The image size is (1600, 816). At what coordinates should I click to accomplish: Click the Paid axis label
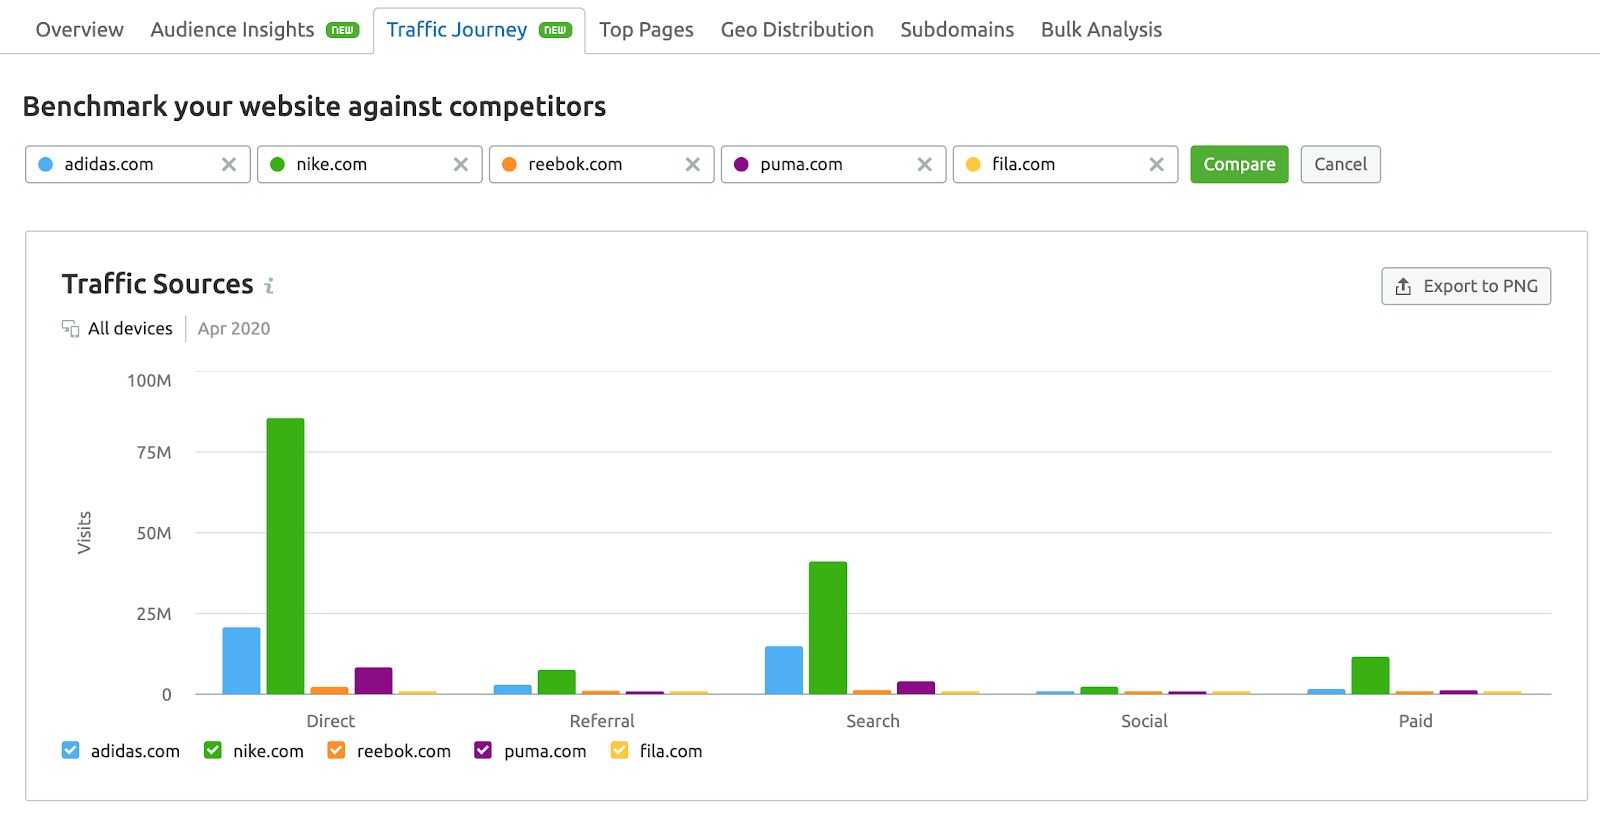click(1415, 721)
